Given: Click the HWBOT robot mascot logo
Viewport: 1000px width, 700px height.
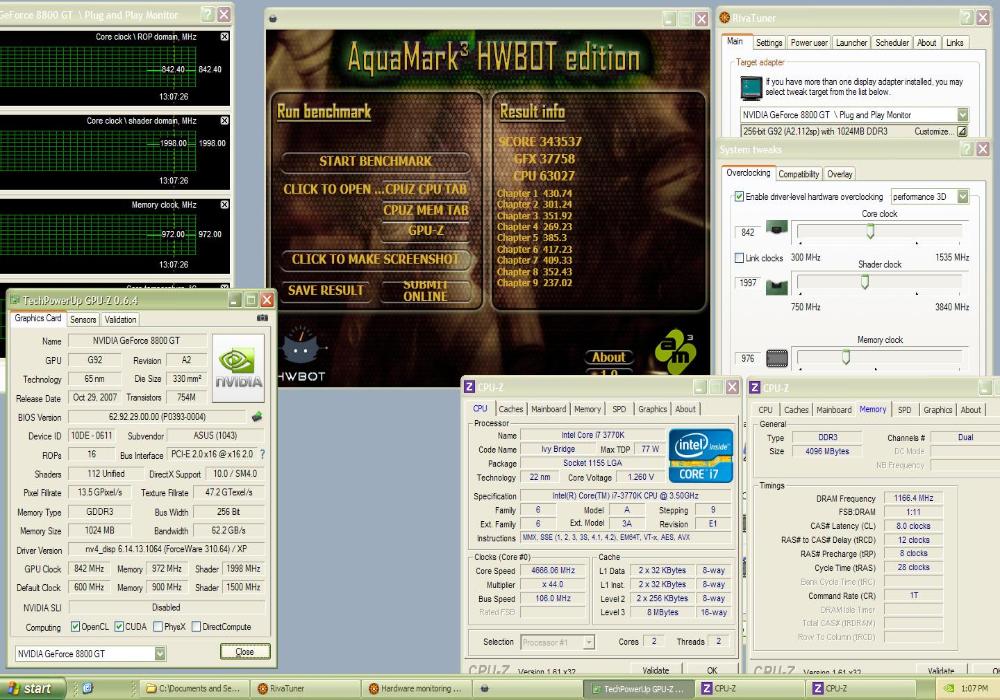Looking at the screenshot, I should point(302,356).
